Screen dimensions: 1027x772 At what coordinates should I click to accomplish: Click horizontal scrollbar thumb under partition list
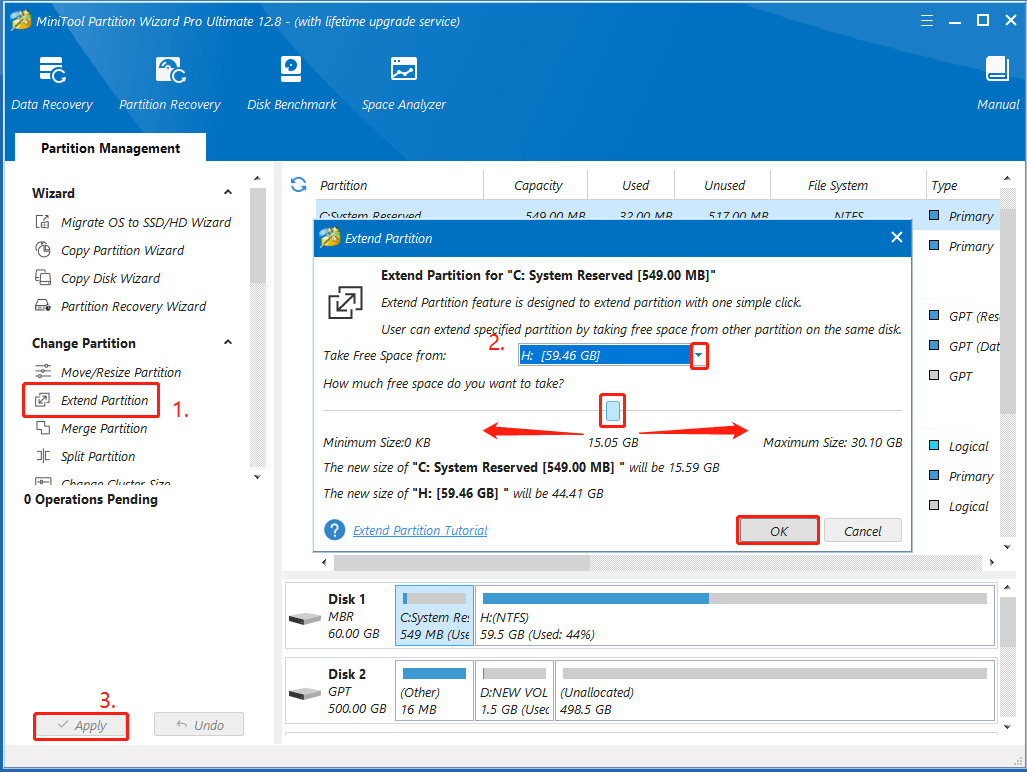click(x=462, y=562)
